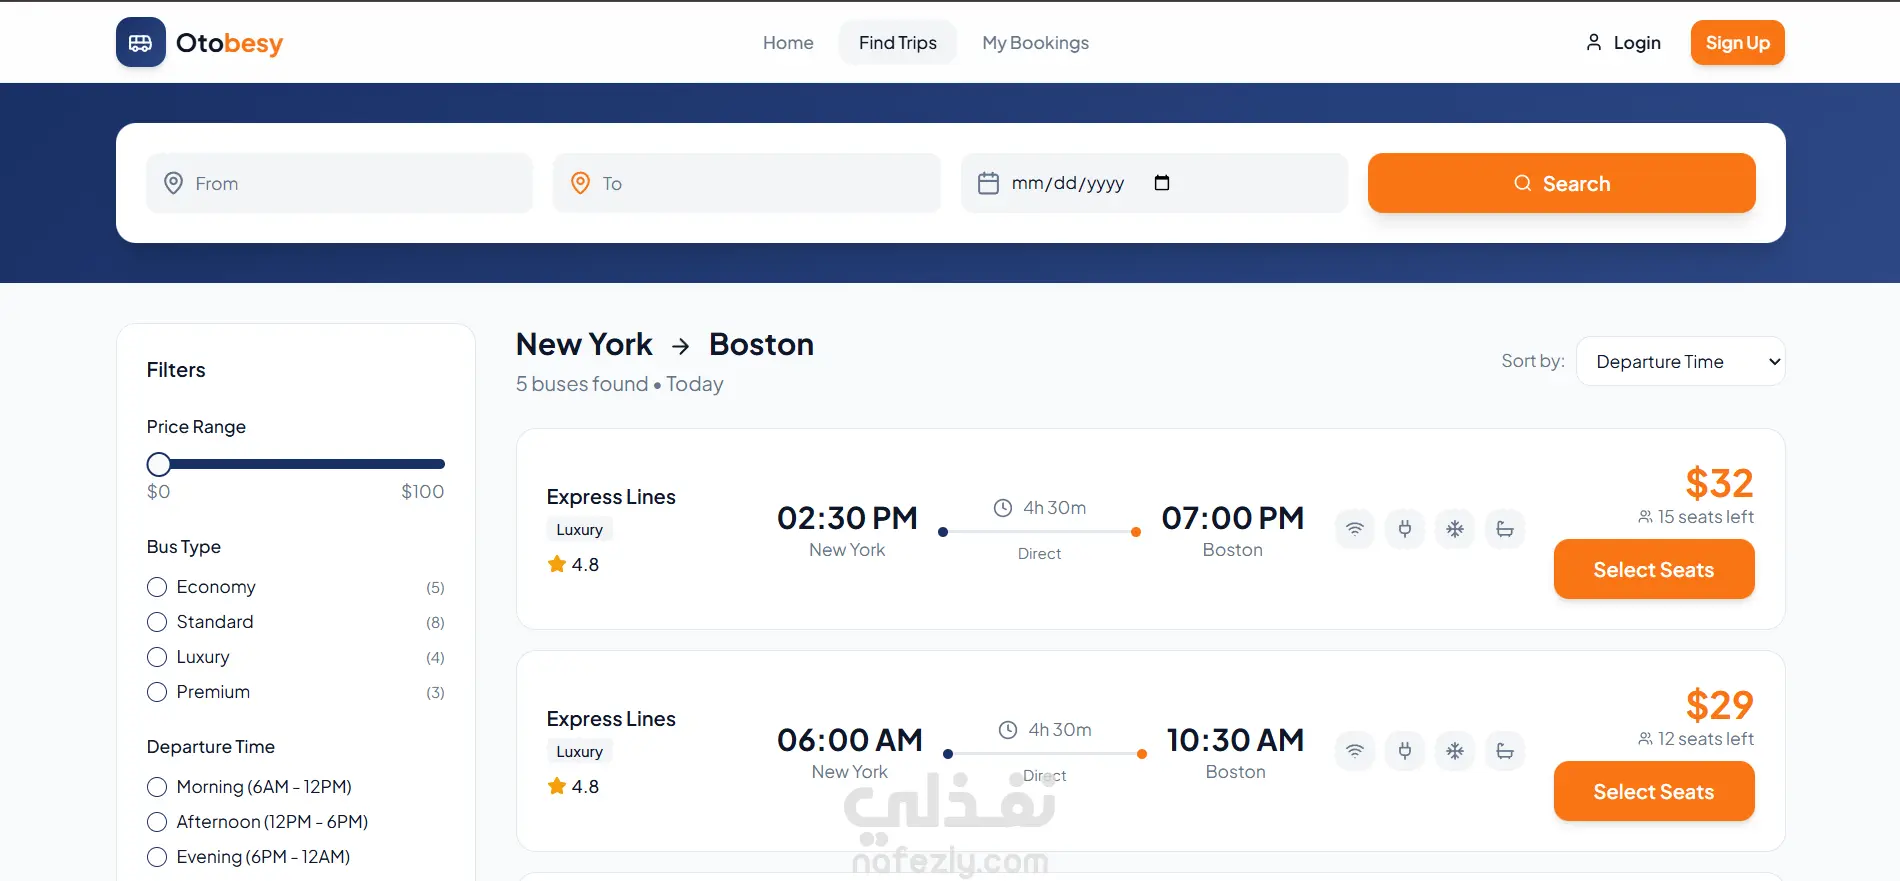Click the calendar icon in date field

pos(988,183)
